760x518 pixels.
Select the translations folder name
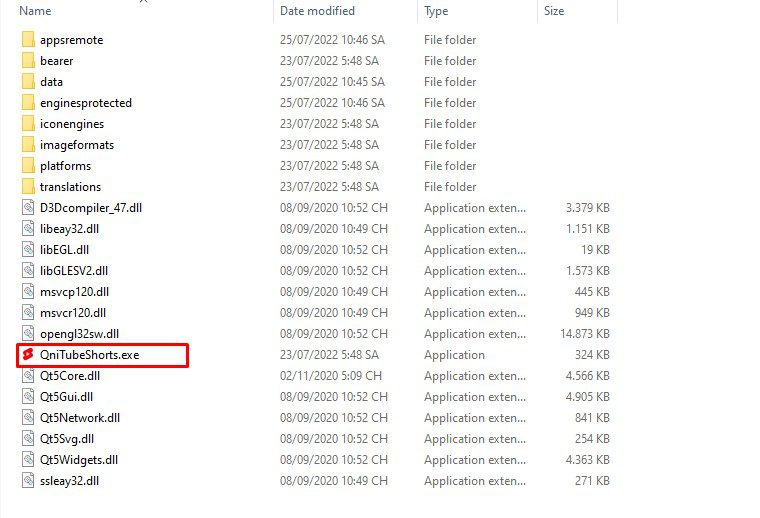(x=70, y=187)
